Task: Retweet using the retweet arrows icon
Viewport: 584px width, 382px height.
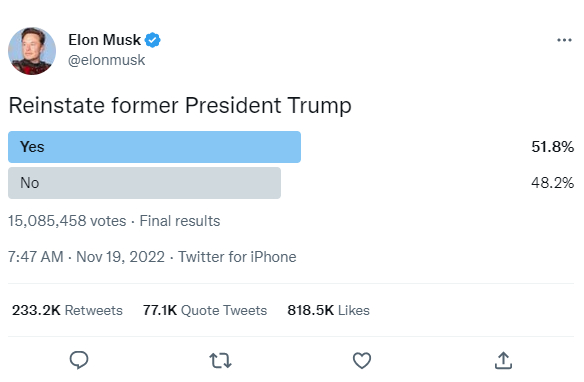Action: click(220, 361)
